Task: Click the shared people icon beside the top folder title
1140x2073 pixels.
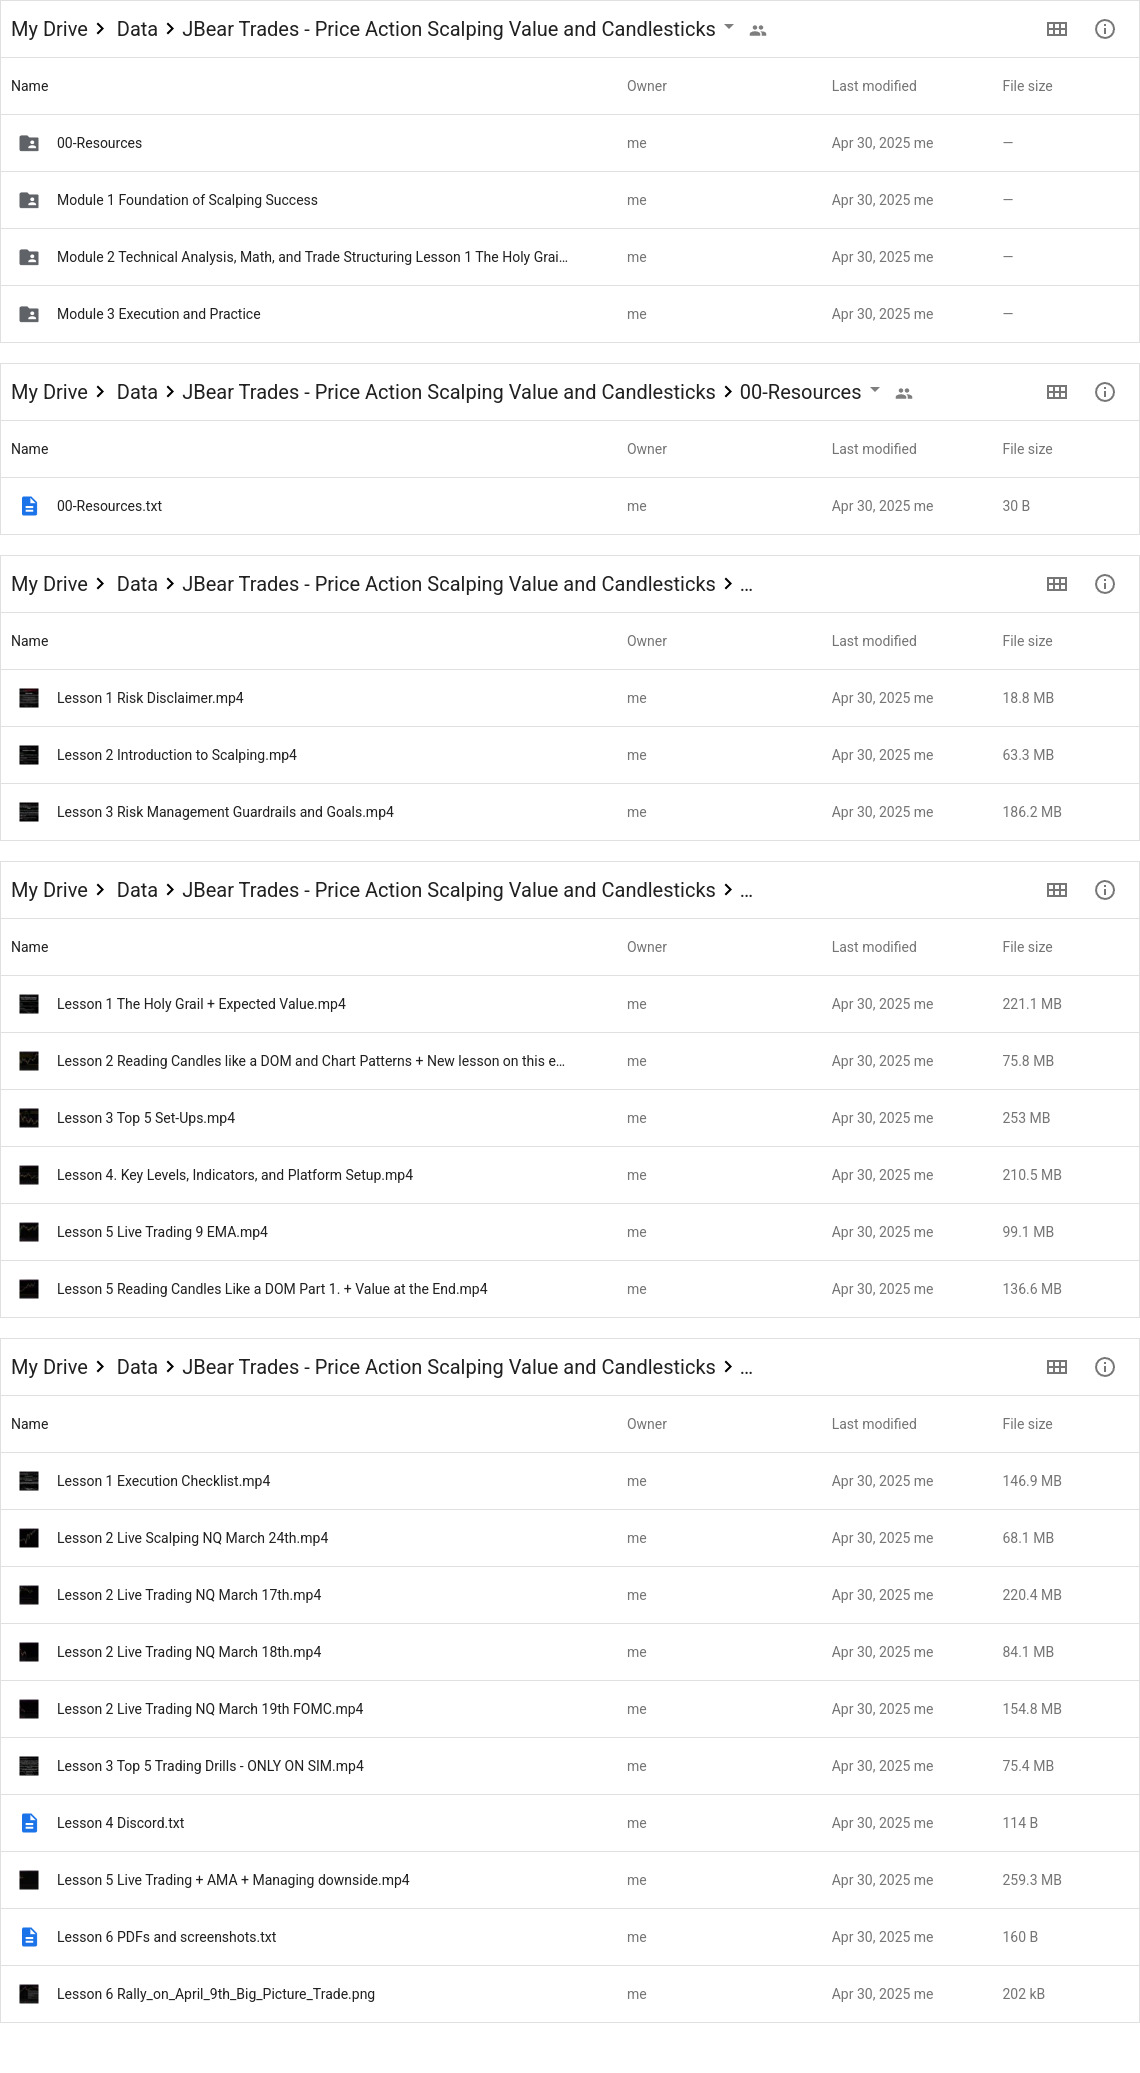Action: point(758,30)
